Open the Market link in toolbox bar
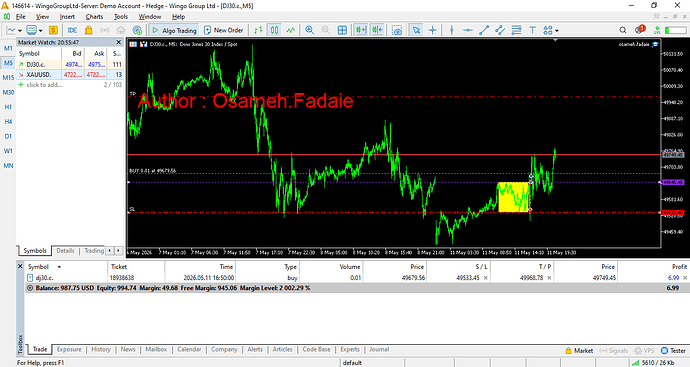Viewport: 690px width, 367px height. 579,351
